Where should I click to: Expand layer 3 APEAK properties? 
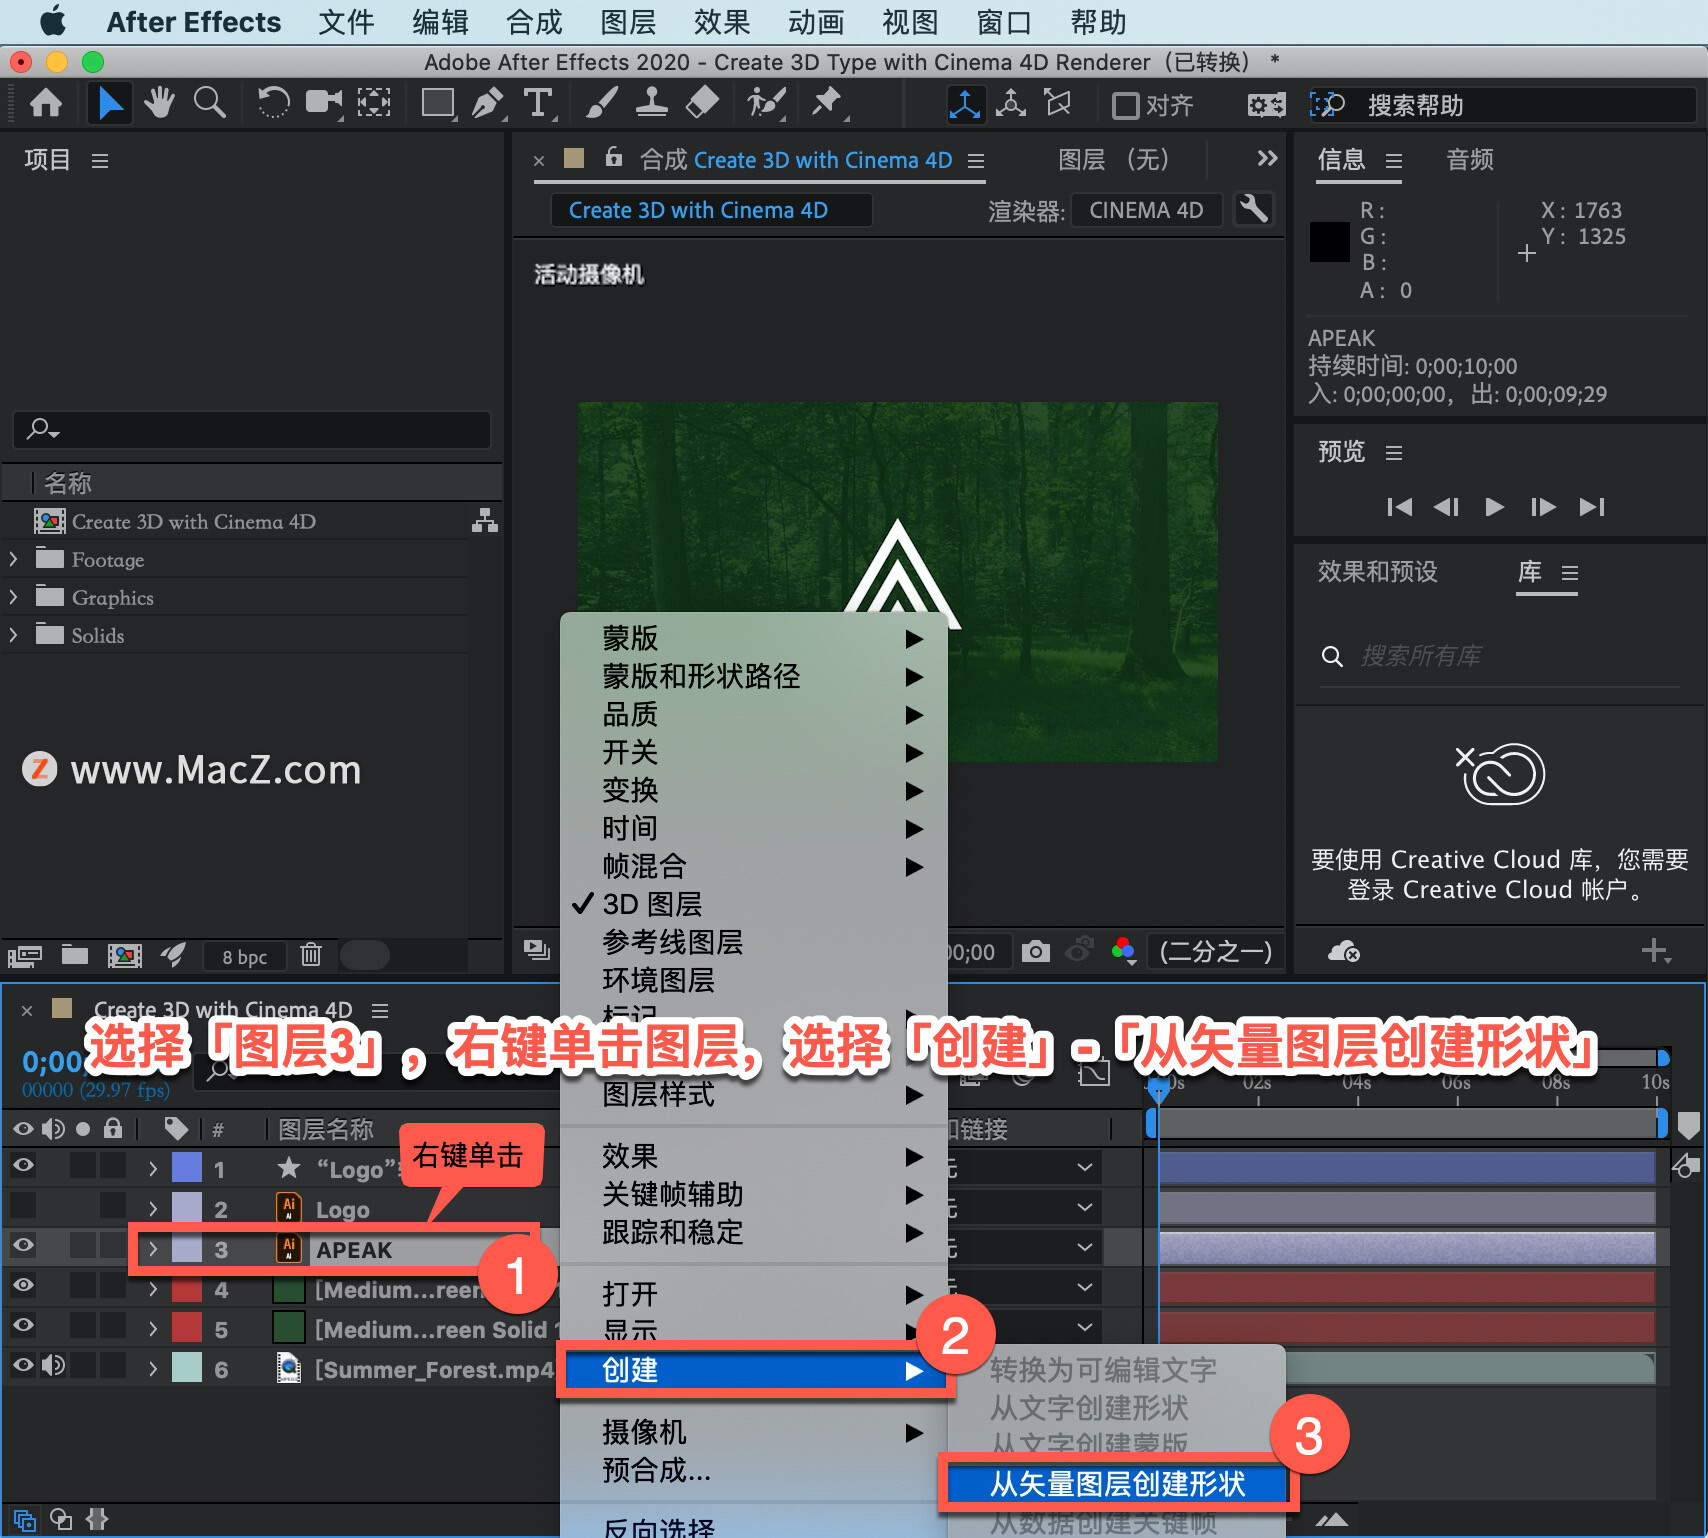(153, 1249)
